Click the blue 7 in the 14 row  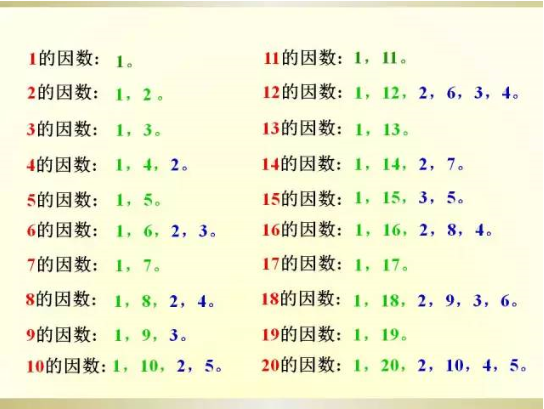pos(451,164)
